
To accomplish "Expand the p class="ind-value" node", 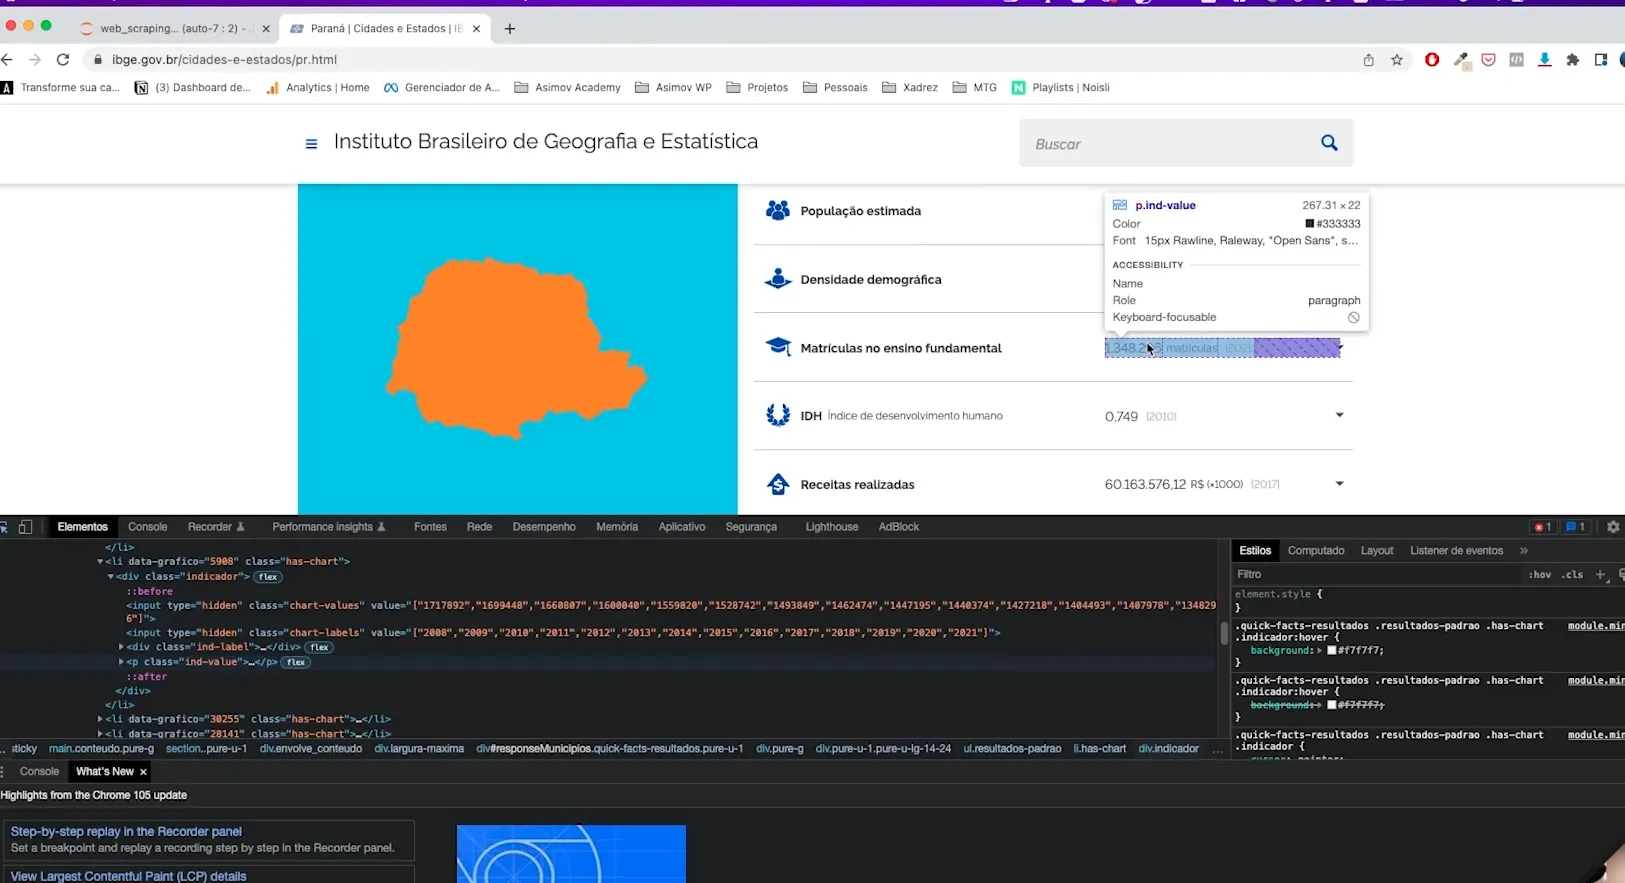I will click(122, 662).
